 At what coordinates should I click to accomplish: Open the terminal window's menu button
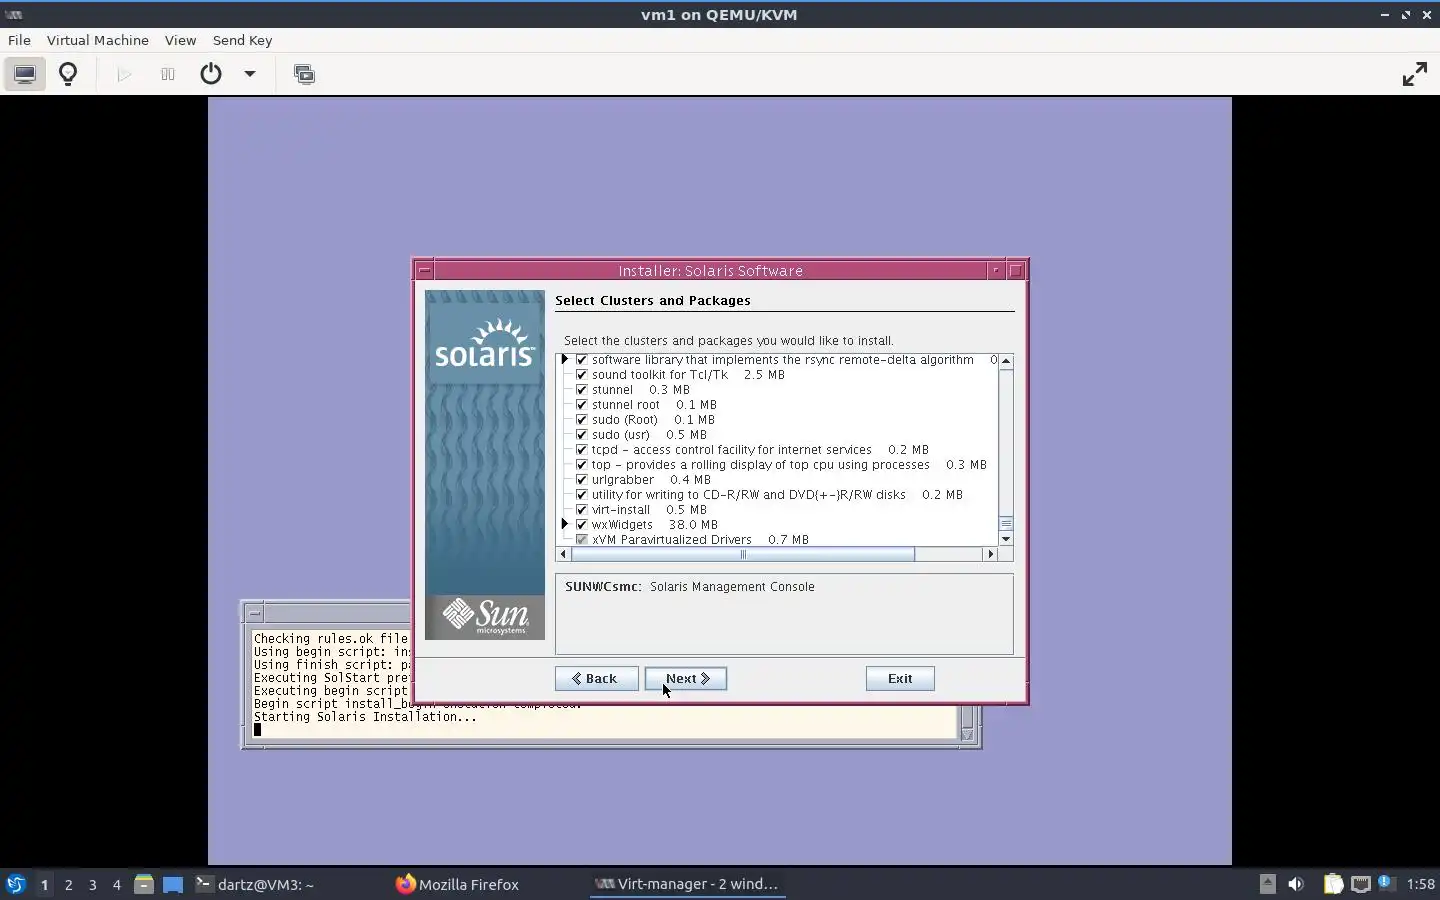(254, 613)
